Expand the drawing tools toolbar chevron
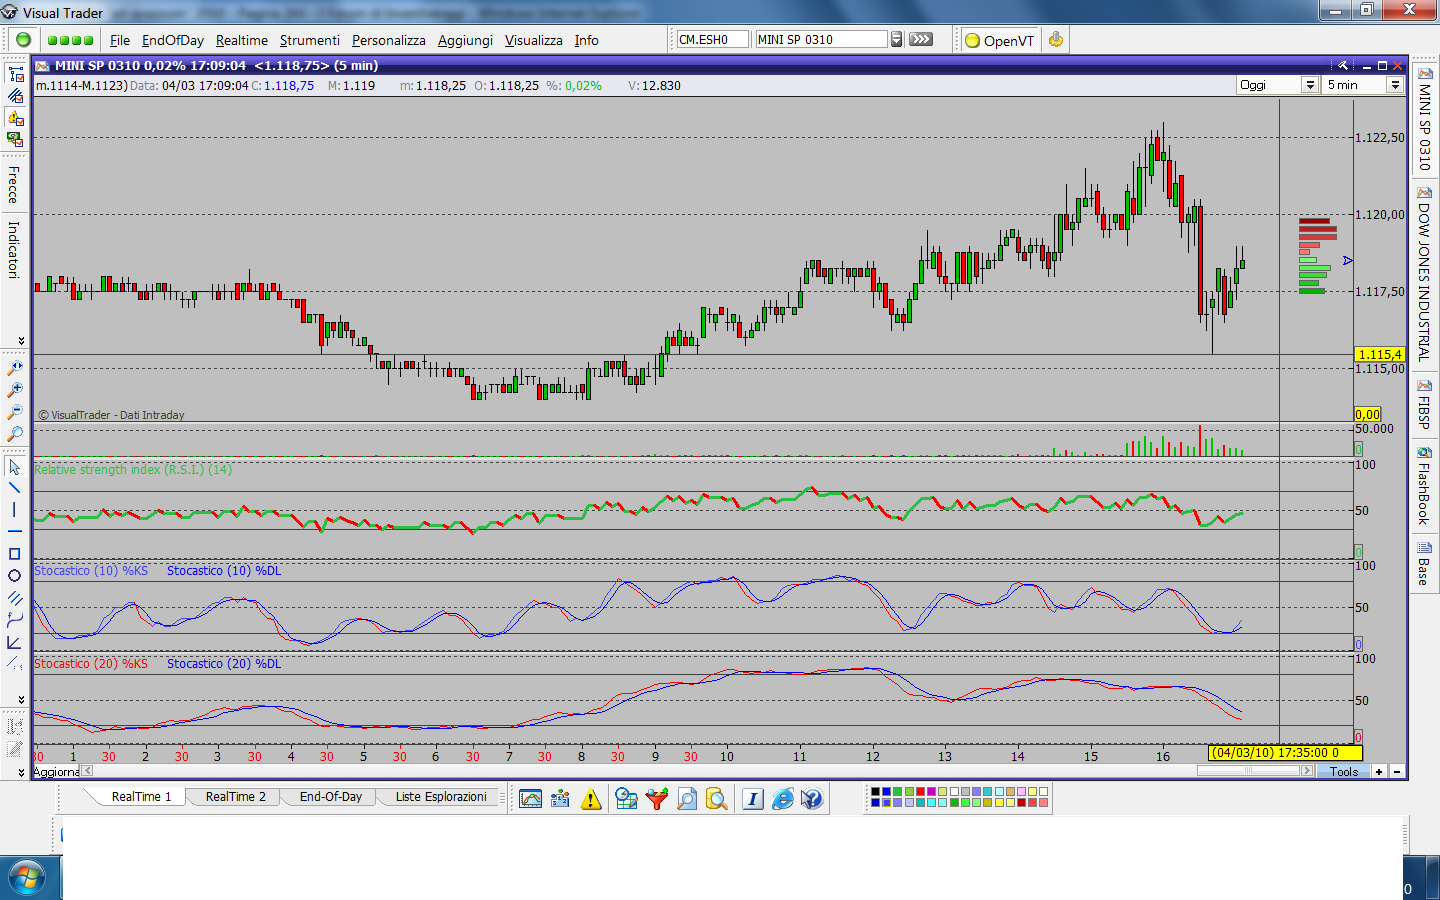The image size is (1440, 900). (x=21, y=699)
